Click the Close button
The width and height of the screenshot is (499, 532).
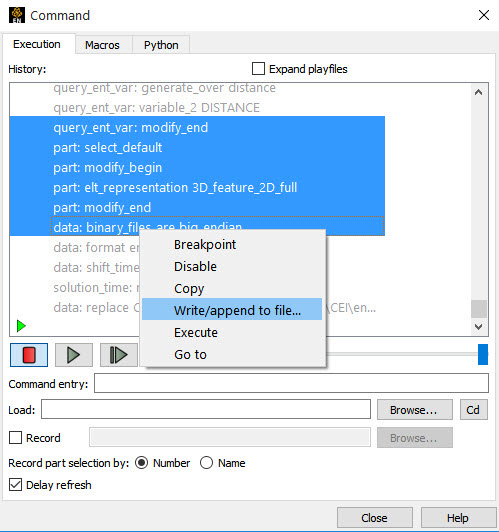tap(375, 518)
